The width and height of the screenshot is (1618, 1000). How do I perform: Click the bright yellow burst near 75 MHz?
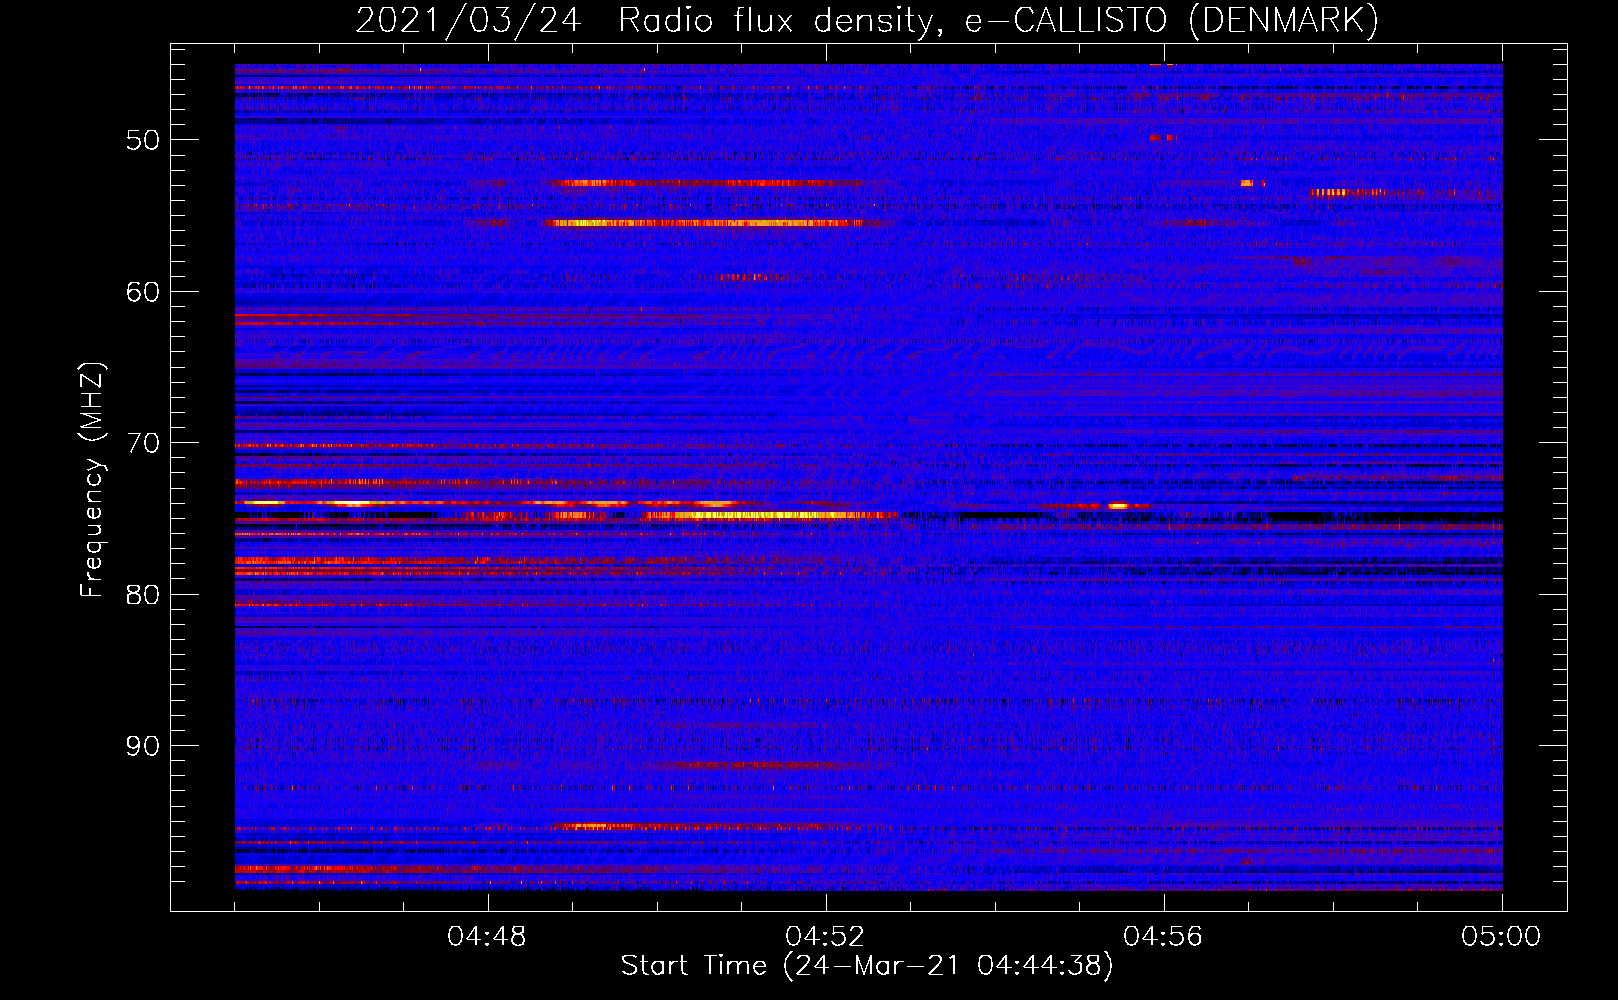pos(770,516)
